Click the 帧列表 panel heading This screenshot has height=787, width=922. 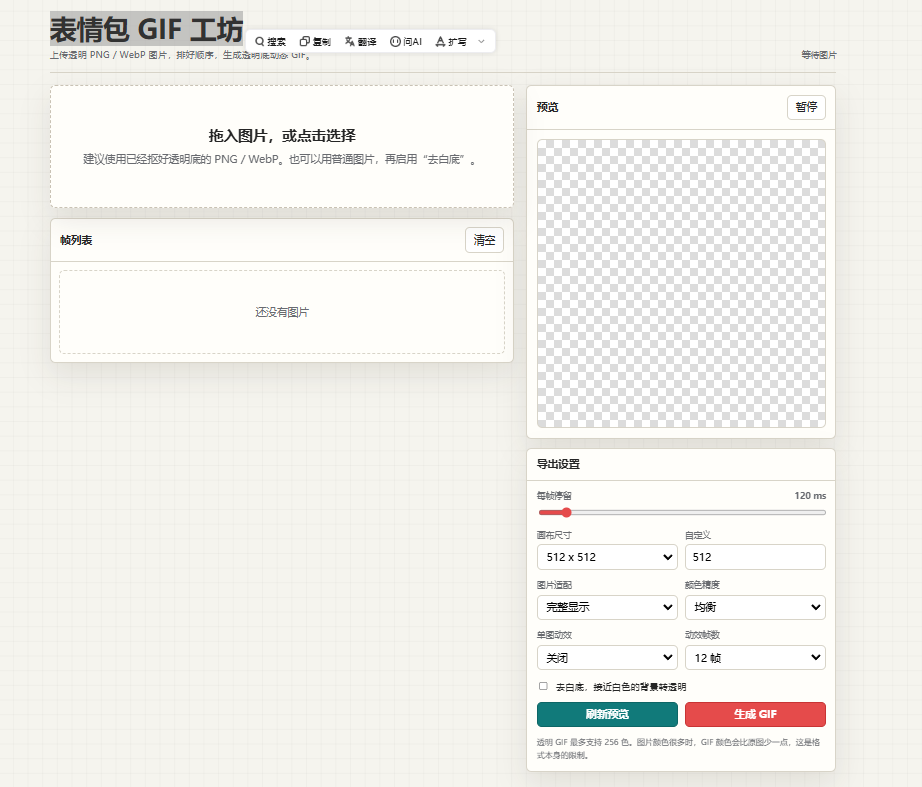[x=76, y=240]
